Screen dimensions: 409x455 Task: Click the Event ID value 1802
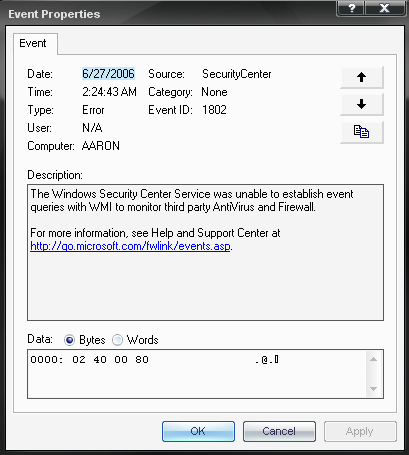214,110
